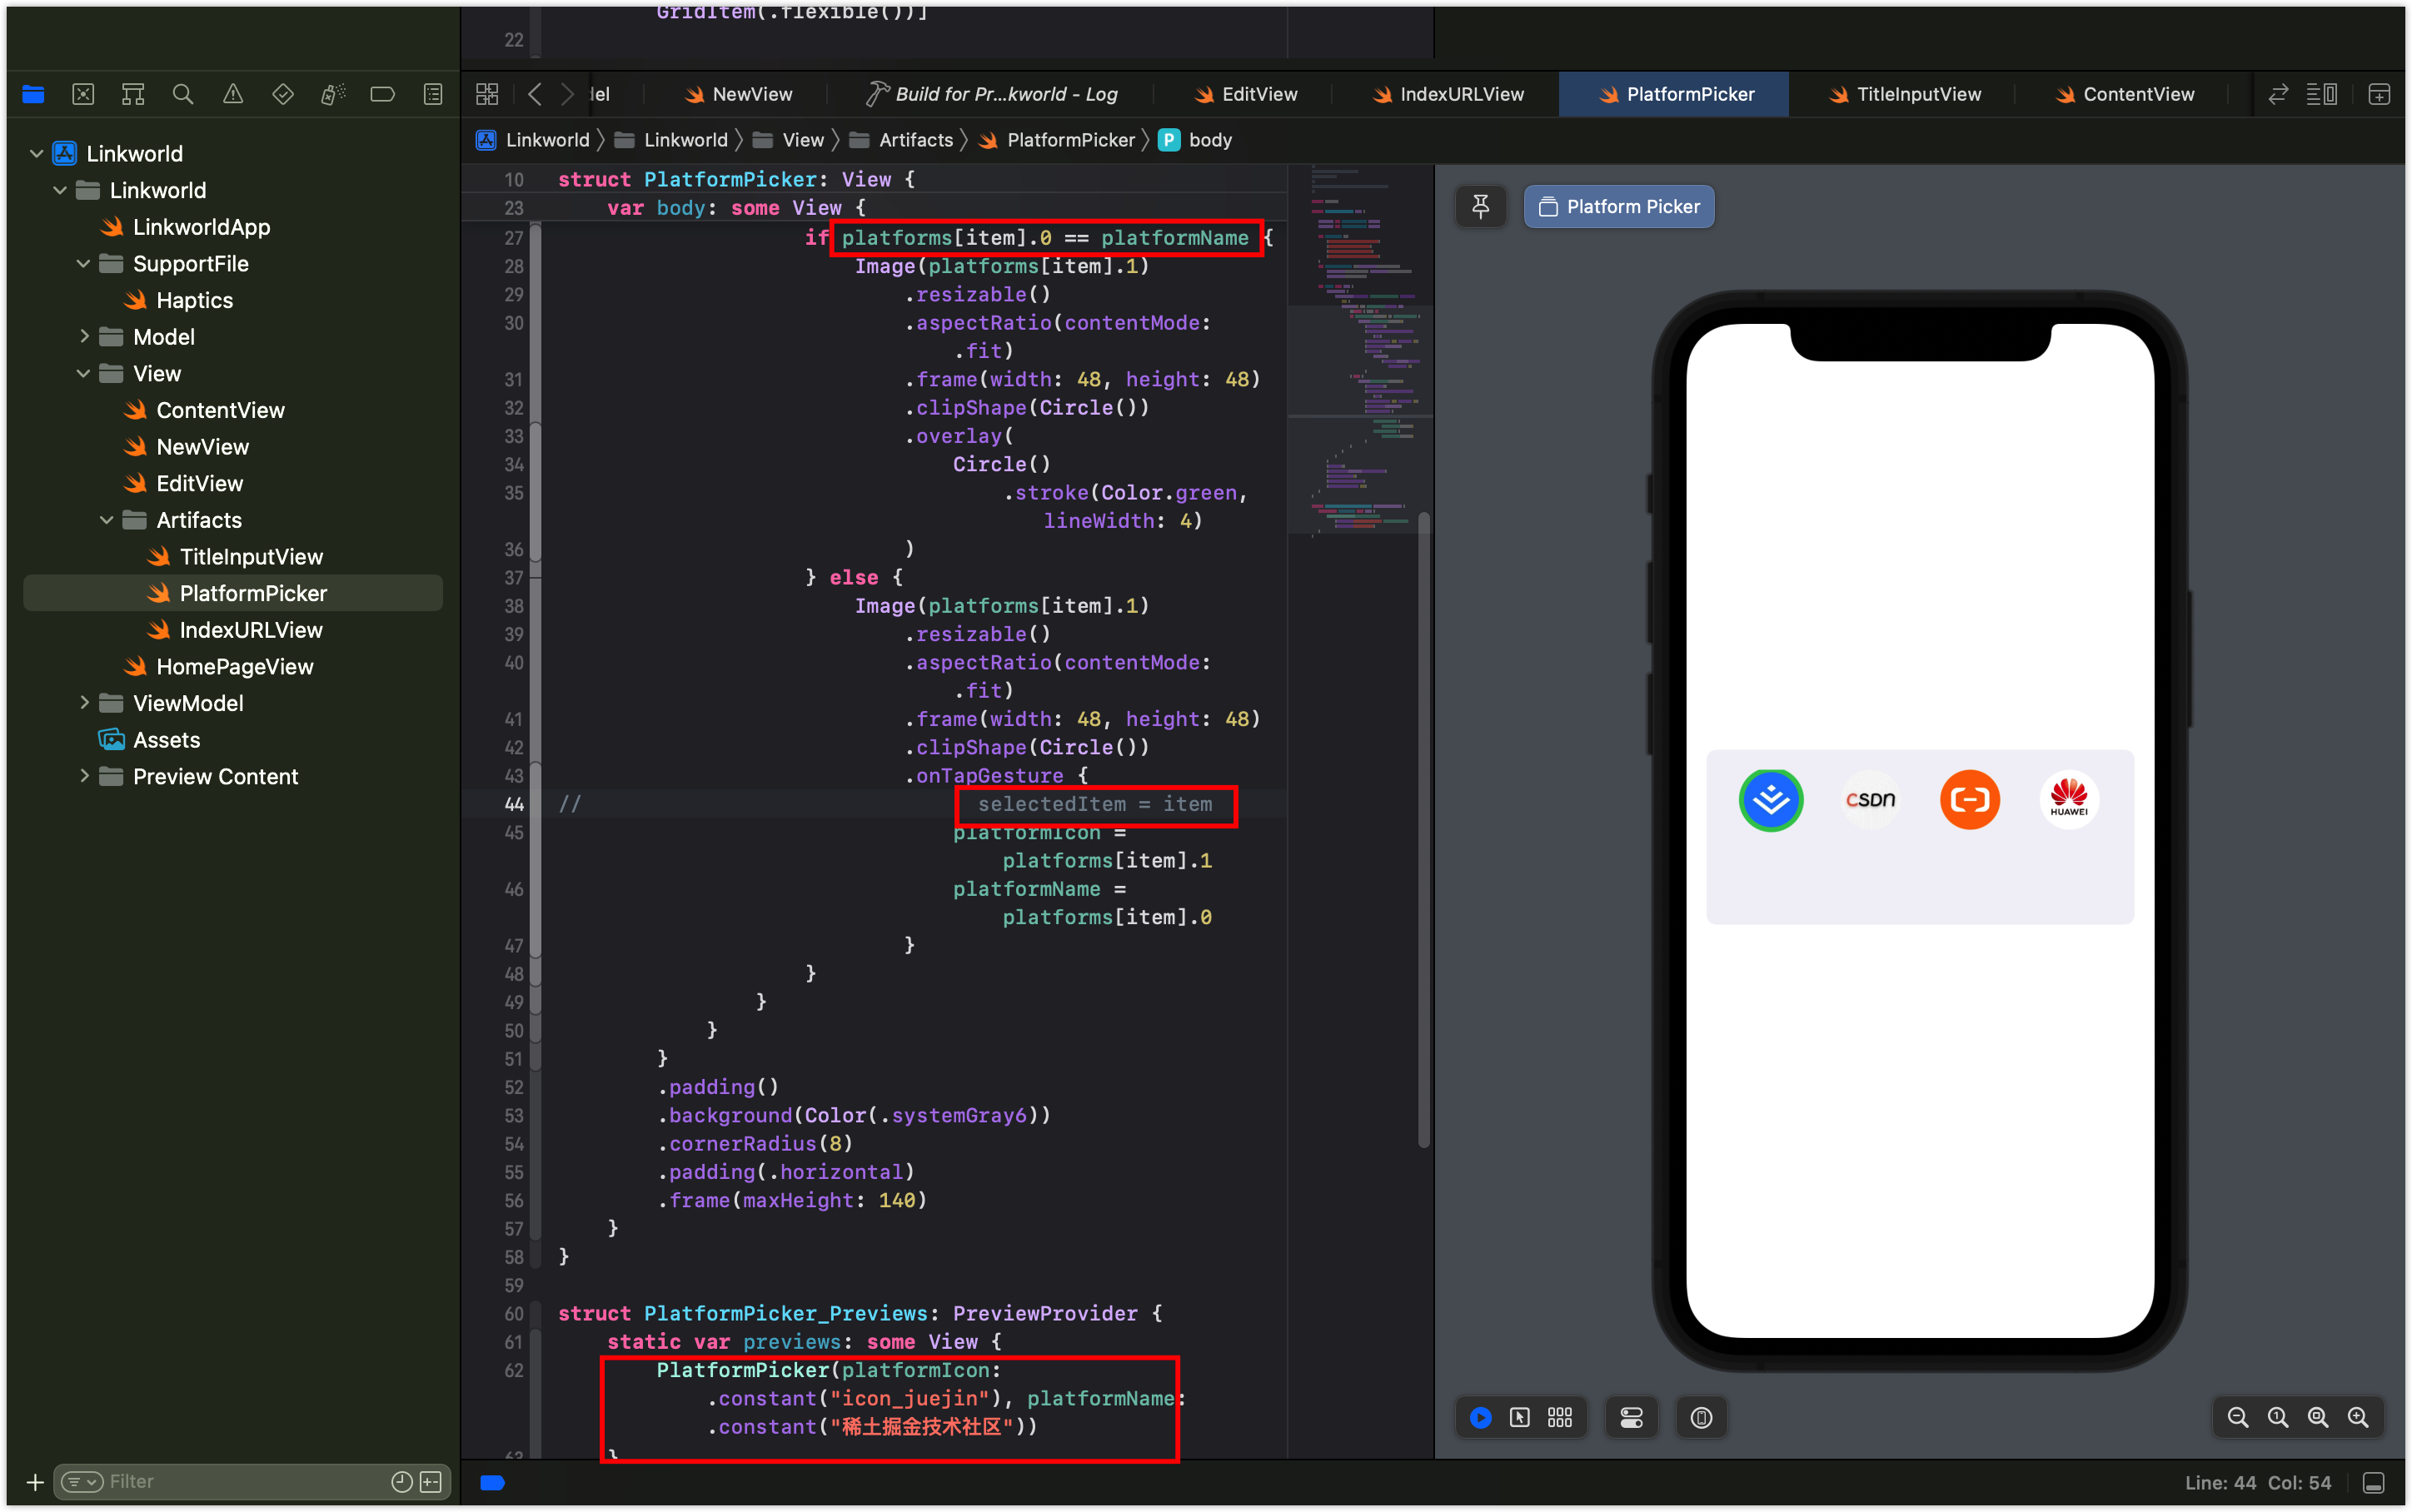Click the Filter field in navigator
This screenshot has width=2412, height=1512.
click(252, 1481)
